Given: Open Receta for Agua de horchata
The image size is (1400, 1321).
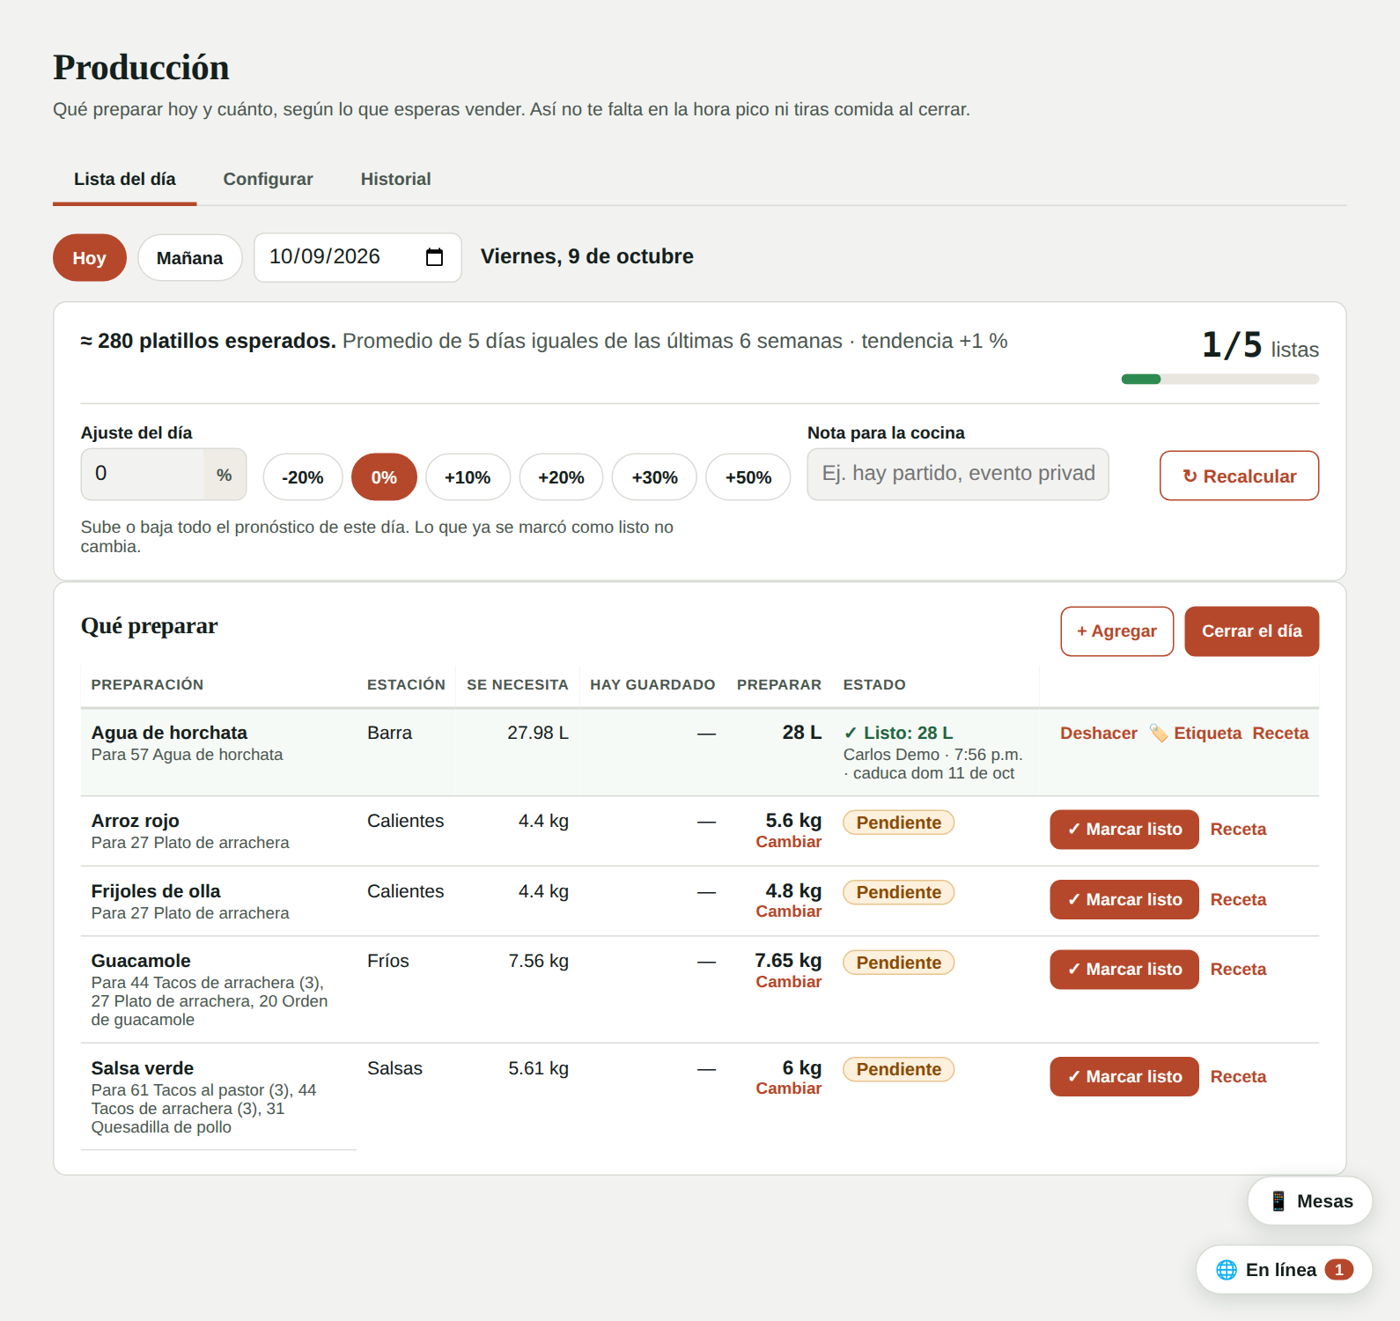Looking at the screenshot, I should click(1280, 733).
